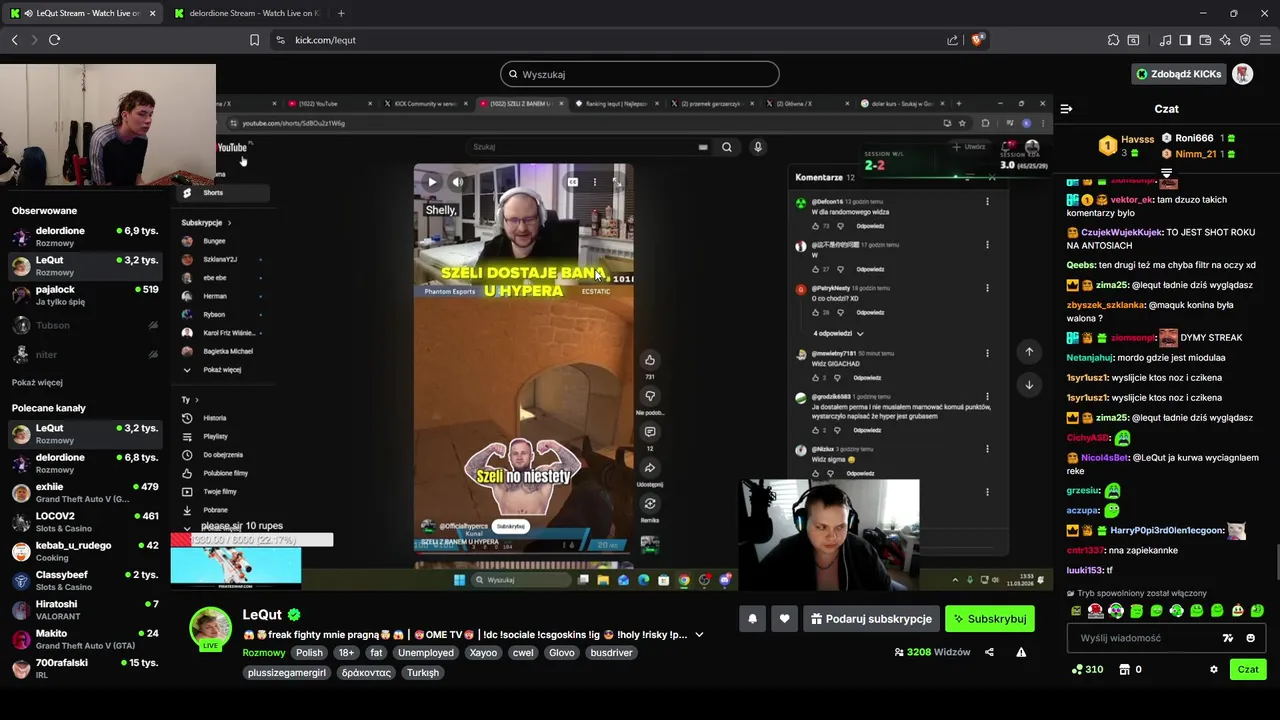Open the Brave share page icon

[952, 40]
